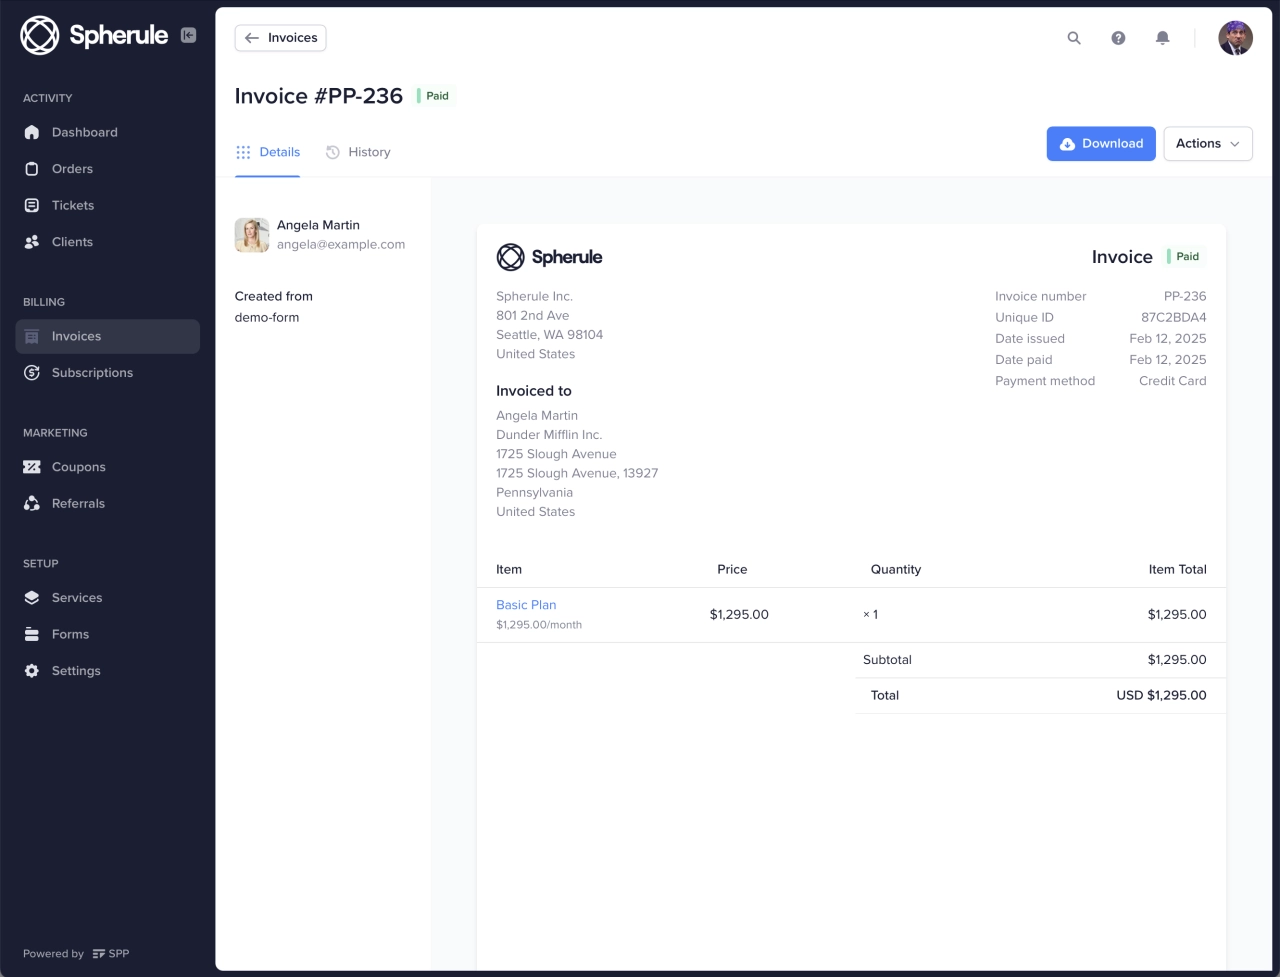
Task: Click the Invoice #PP-236 page heading
Action: tap(318, 96)
